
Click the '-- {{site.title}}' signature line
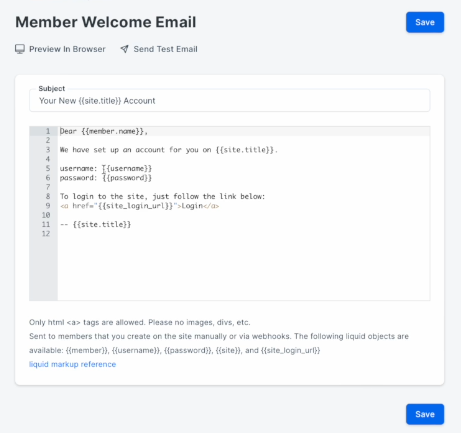click(95, 225)
